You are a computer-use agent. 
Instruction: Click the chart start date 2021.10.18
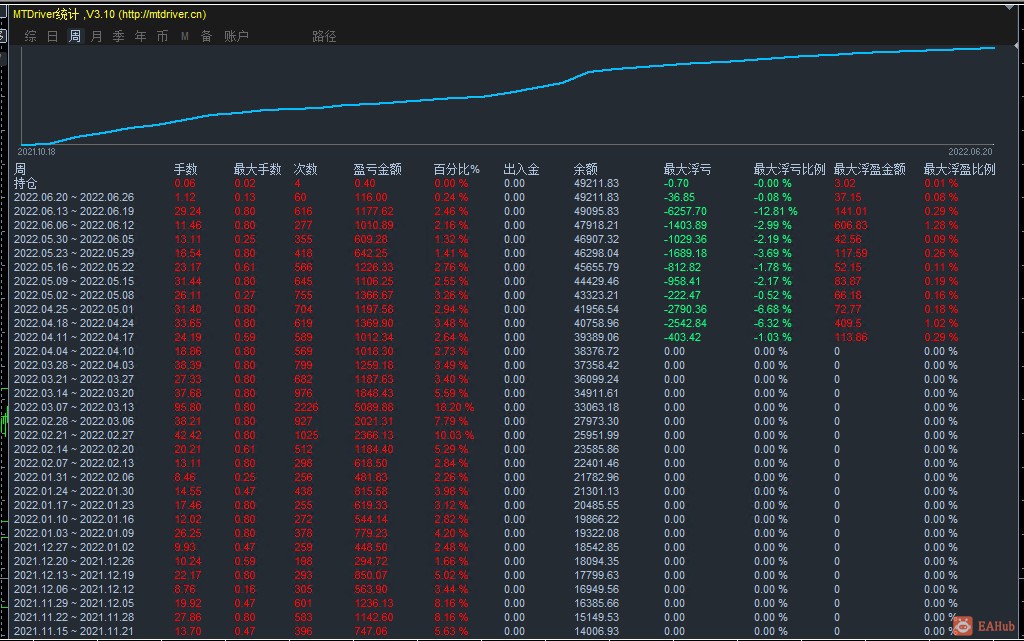37,152
